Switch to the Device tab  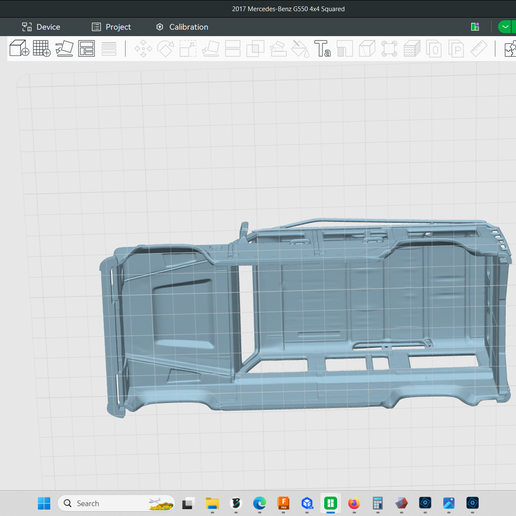(41, 27)
